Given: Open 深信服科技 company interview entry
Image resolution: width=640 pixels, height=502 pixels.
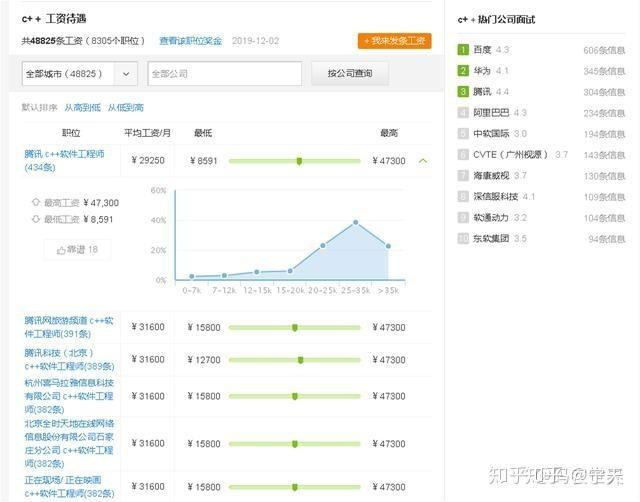Looking at the screenshot, I should (496, 197).
